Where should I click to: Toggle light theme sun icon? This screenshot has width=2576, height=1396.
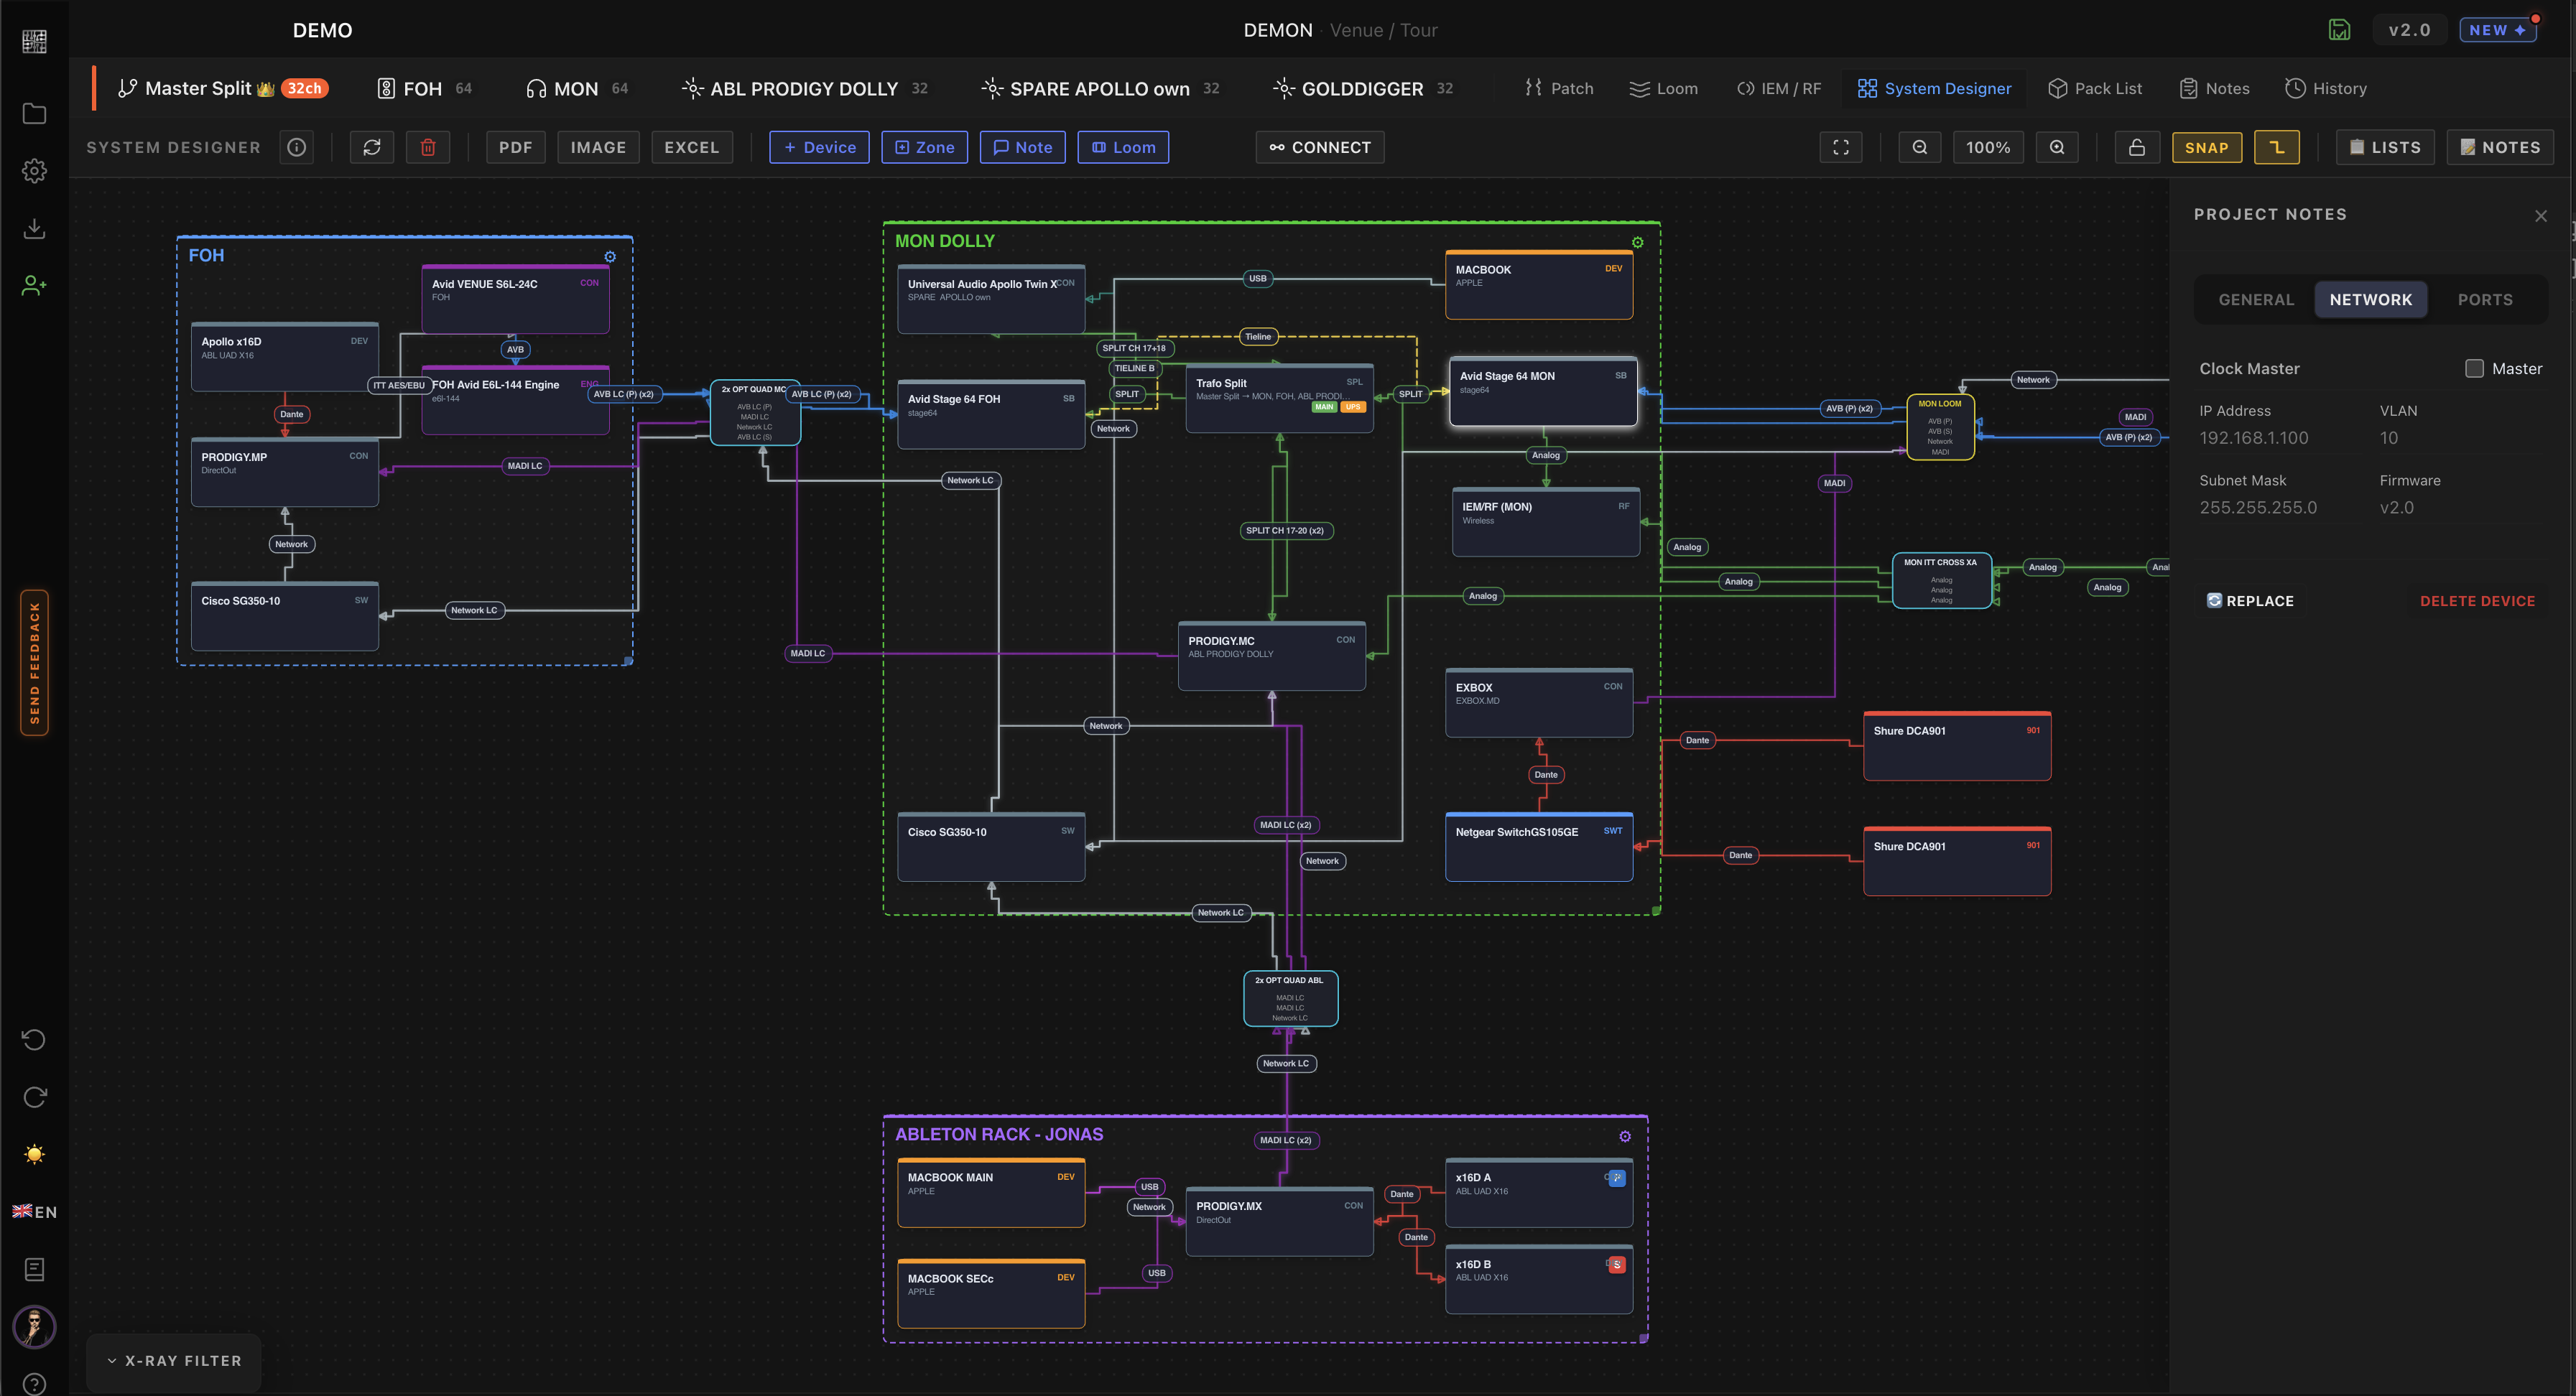point(34,1155)
